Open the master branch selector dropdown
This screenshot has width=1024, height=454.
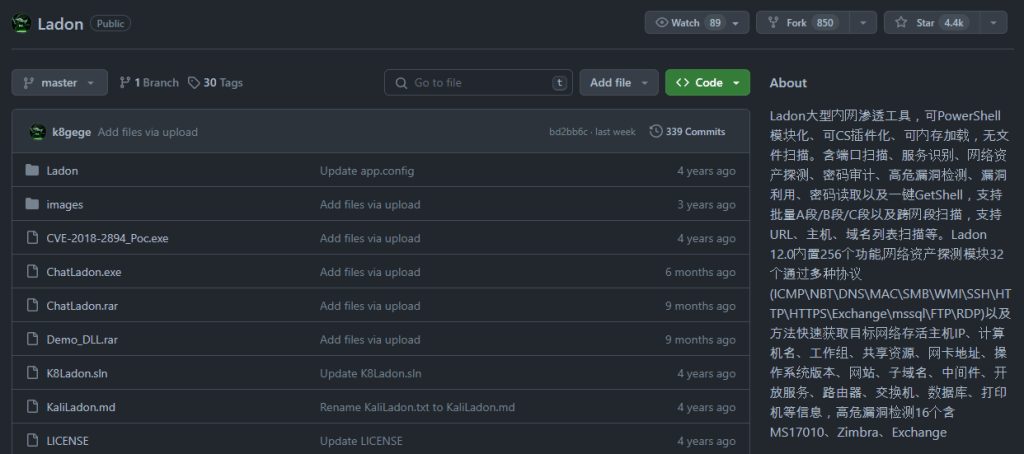tap(59, 83)
